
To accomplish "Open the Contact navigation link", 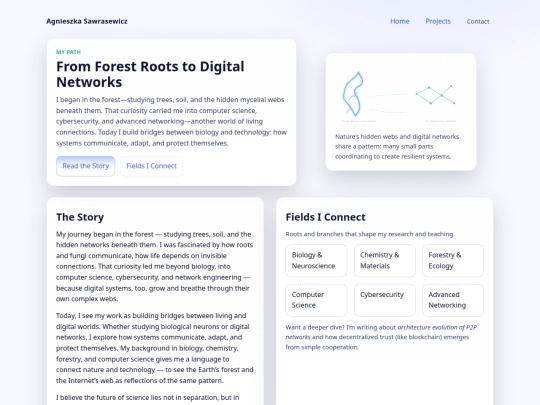I will [478, 21].
